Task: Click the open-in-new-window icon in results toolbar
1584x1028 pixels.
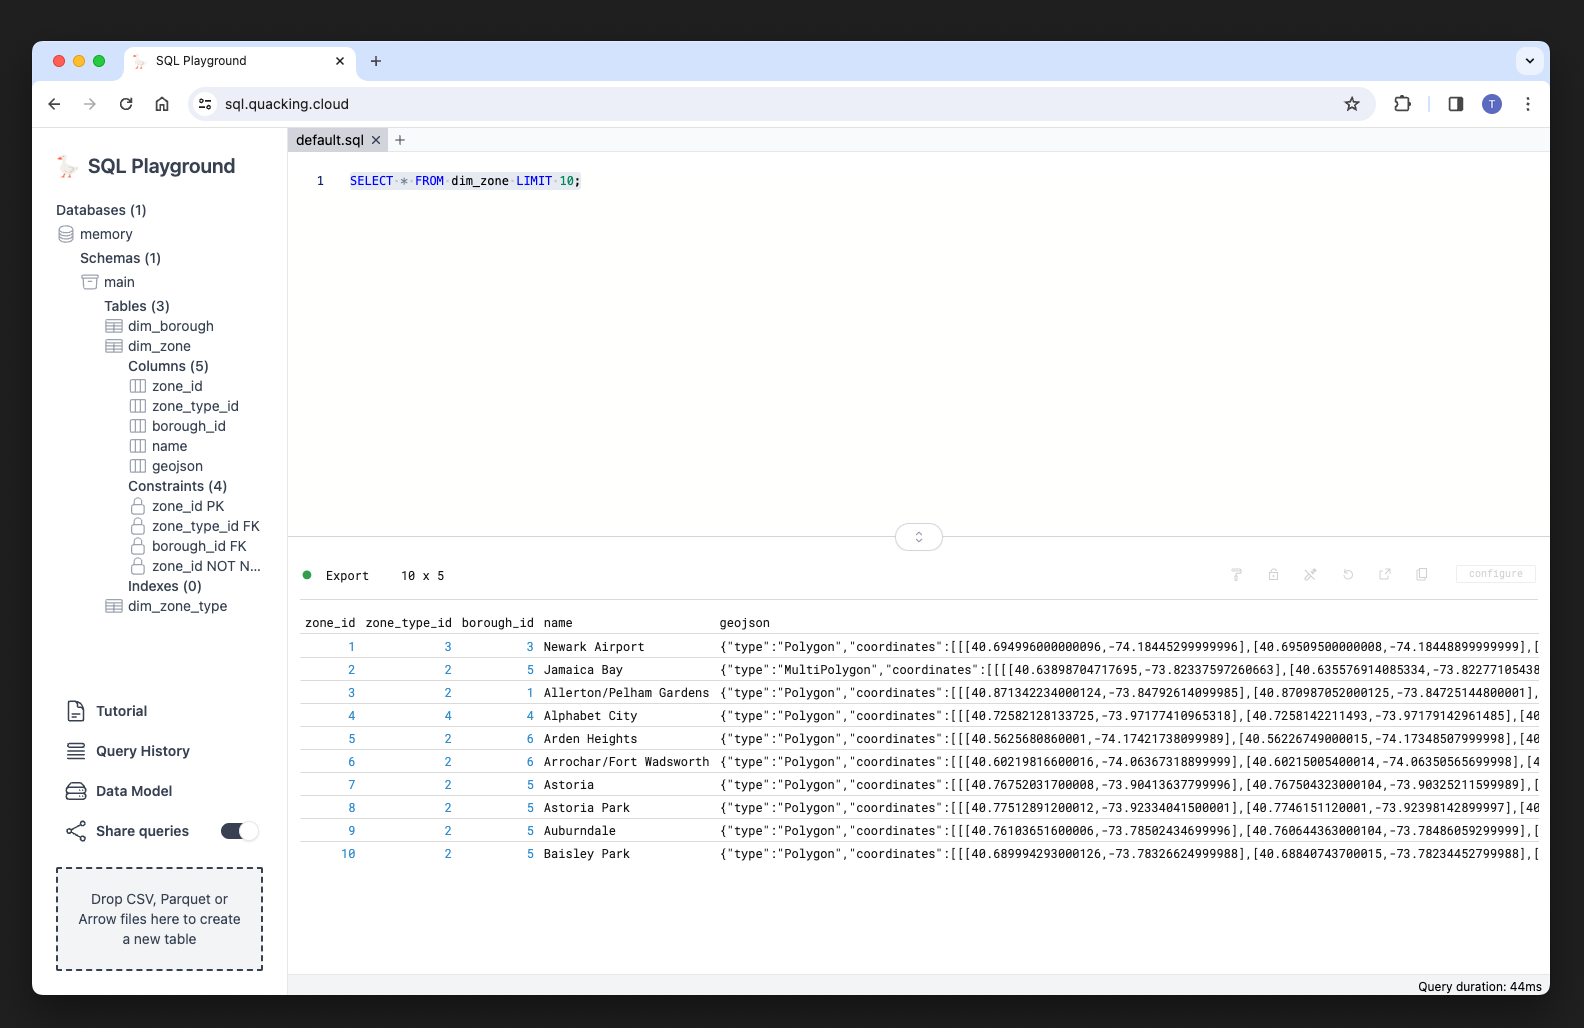Action: pos(1385,575)
